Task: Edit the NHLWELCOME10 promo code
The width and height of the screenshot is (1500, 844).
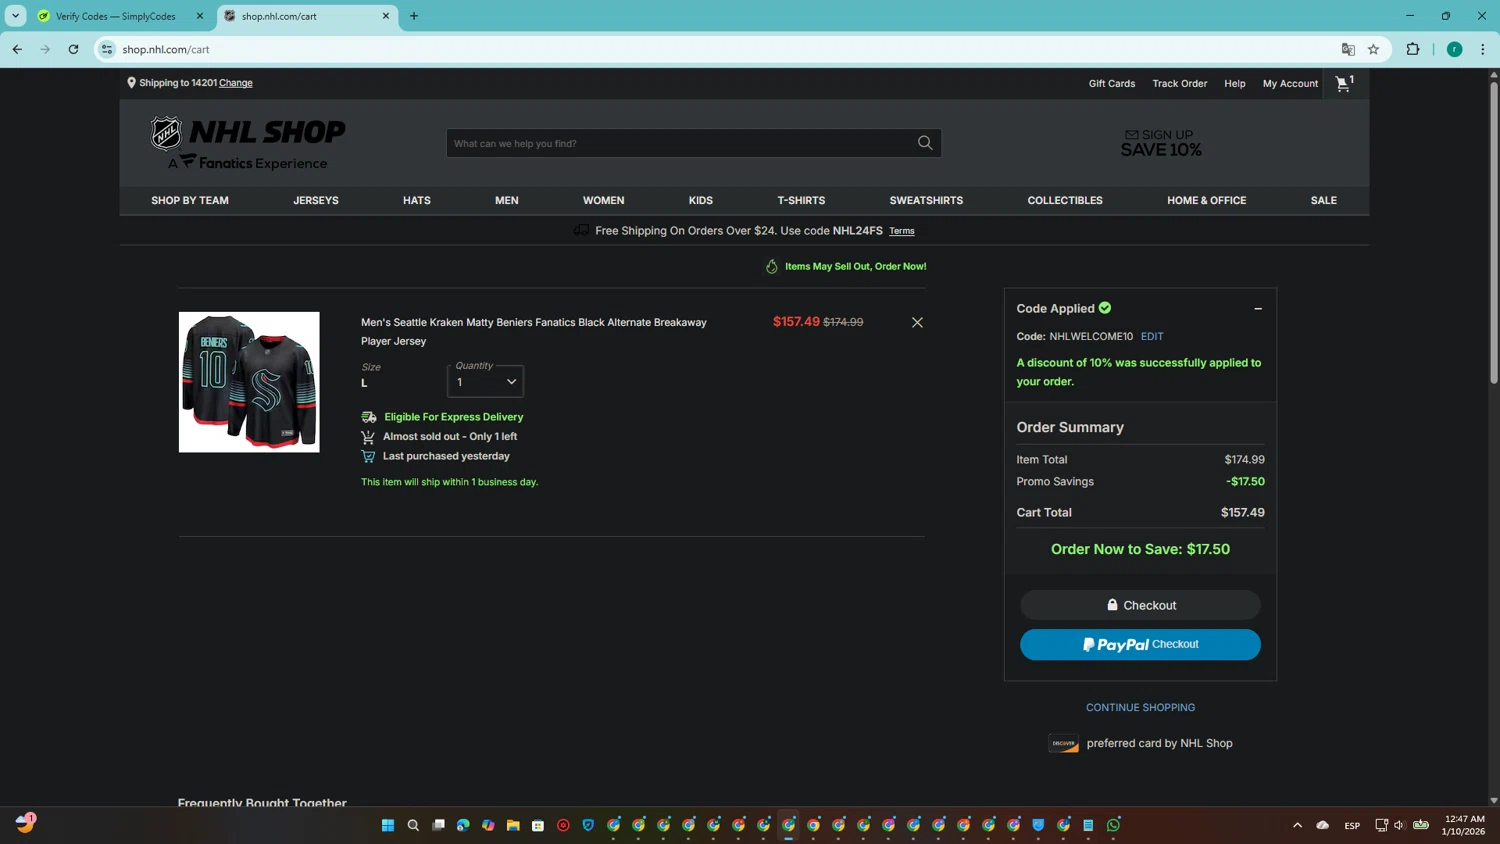Action: coord(1152,336)
